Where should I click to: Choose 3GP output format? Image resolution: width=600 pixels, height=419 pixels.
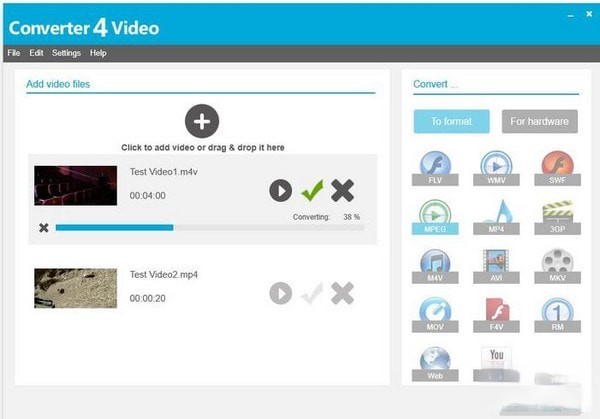[x=558, y=217]
